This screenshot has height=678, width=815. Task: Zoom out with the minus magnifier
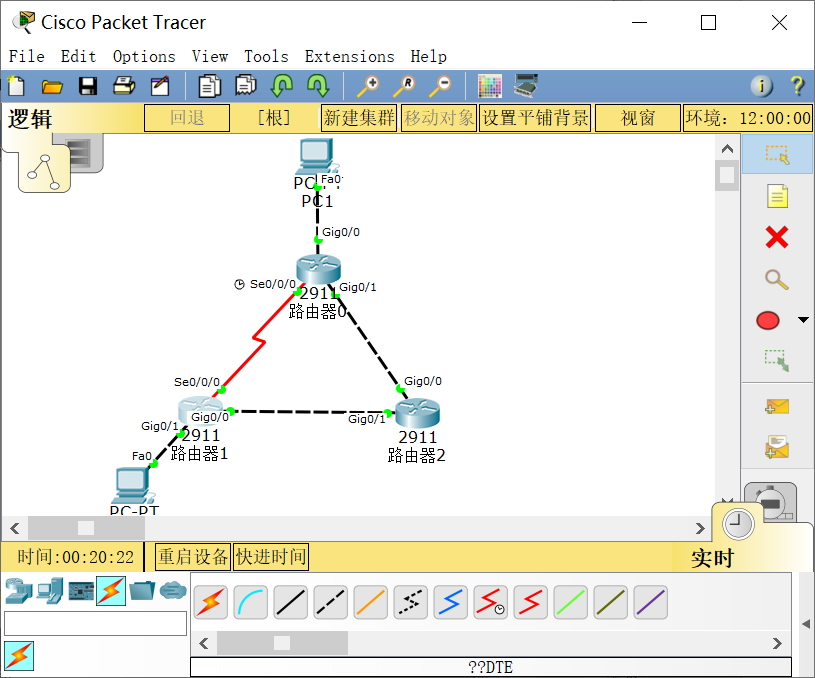coord(440,86)
